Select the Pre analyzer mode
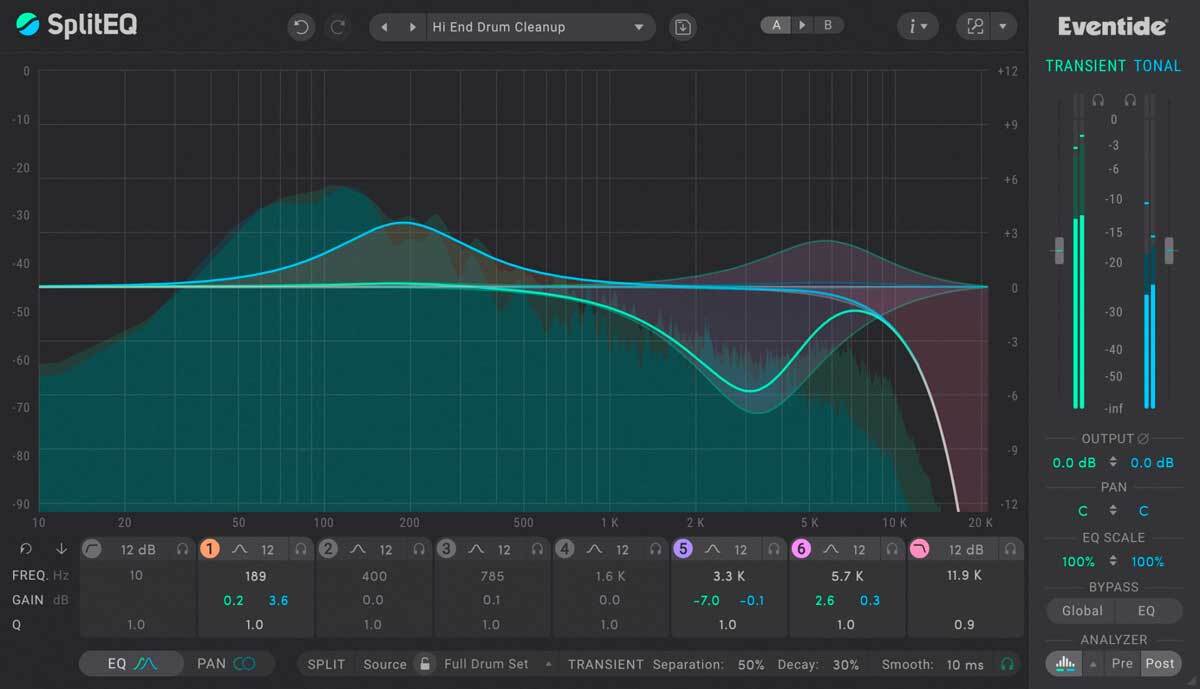This screenshot has width=1200, height=689. 1122,663
